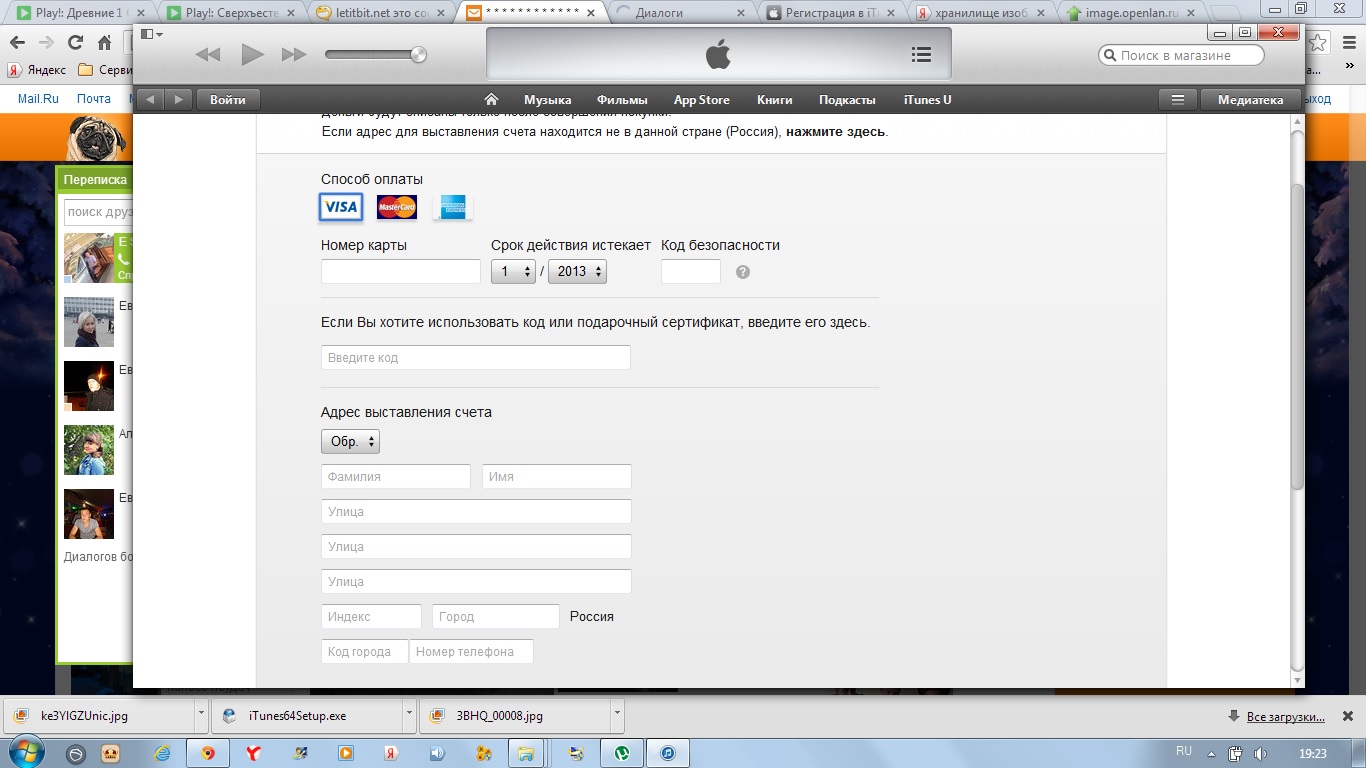
Task: Switch RU language indicator in tray
Action: 1184,750
